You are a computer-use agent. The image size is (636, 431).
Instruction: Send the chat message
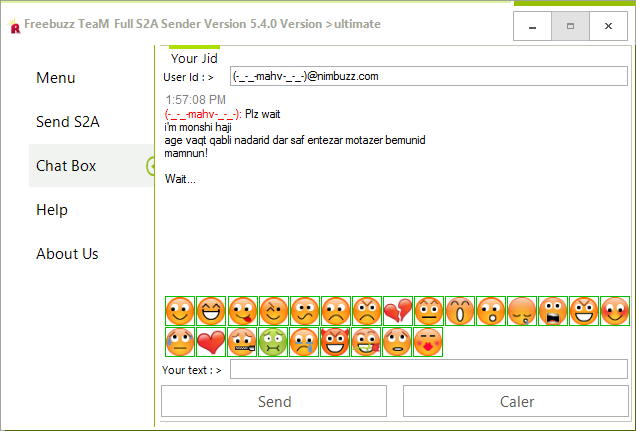pos(274,401)
